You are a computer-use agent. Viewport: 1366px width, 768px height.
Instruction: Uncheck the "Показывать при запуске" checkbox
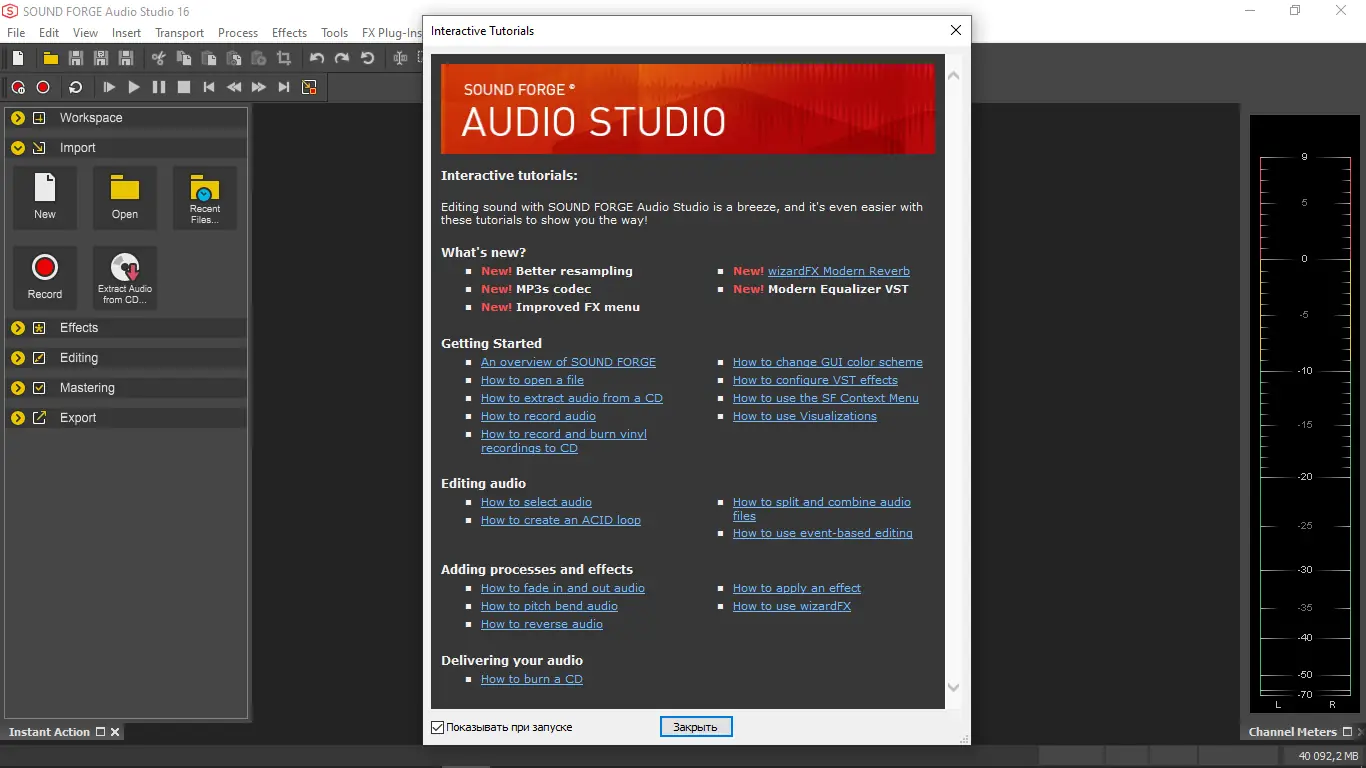coord(437,727)
